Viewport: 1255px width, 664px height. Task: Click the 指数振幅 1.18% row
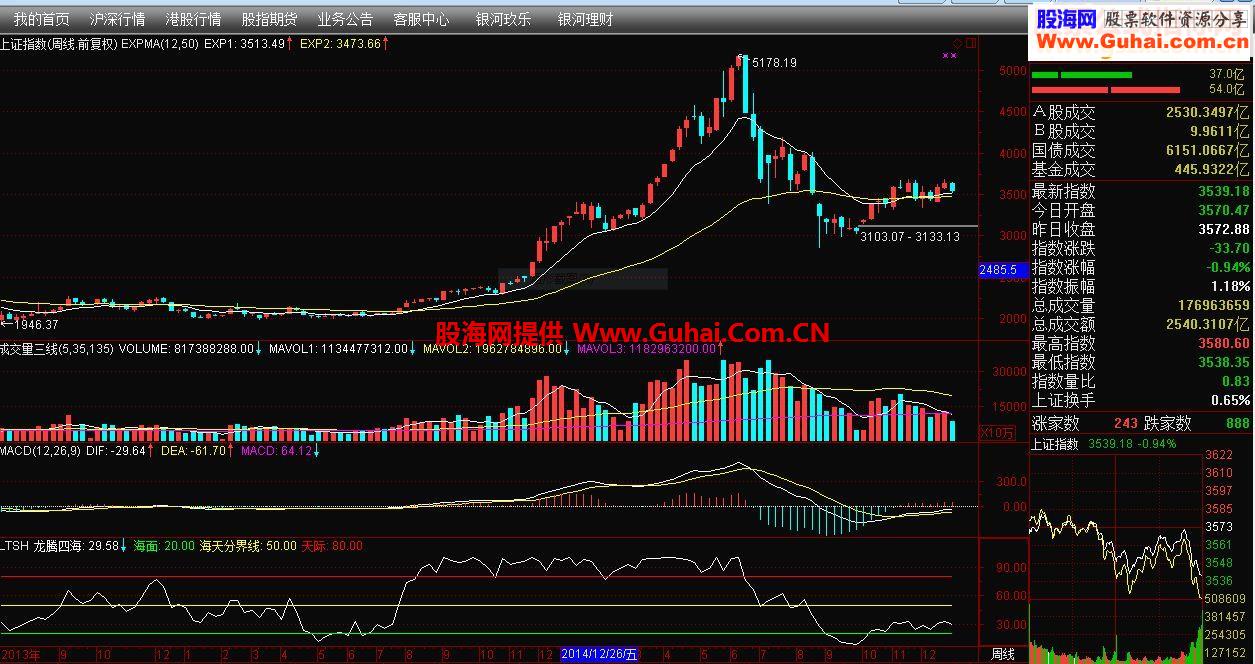pyautogui.click(x=1141, y=286)
